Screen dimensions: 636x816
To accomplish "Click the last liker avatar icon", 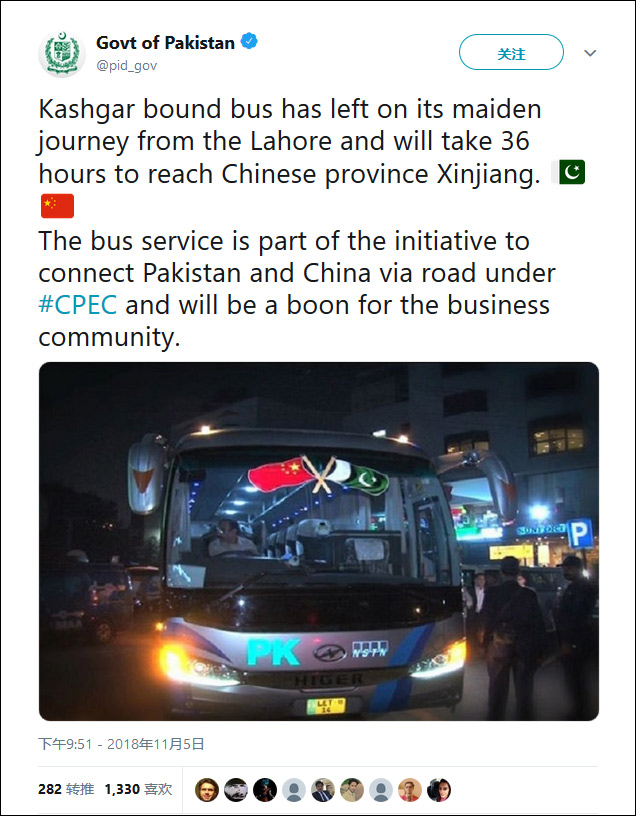I will 439,790.
